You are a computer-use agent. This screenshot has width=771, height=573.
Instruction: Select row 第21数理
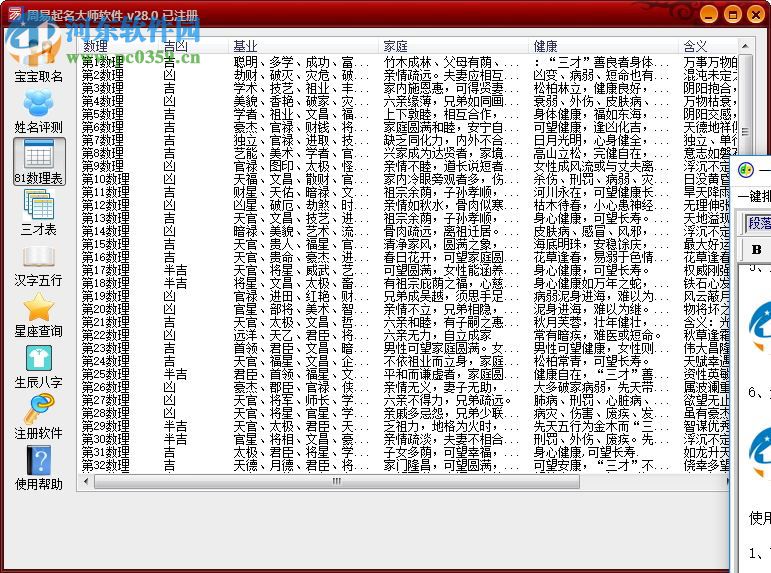(x=404, y=323)
